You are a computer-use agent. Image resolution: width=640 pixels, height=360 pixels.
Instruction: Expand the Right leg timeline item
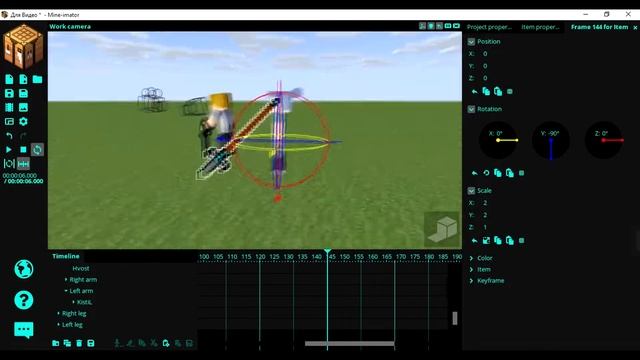point(58,313)
